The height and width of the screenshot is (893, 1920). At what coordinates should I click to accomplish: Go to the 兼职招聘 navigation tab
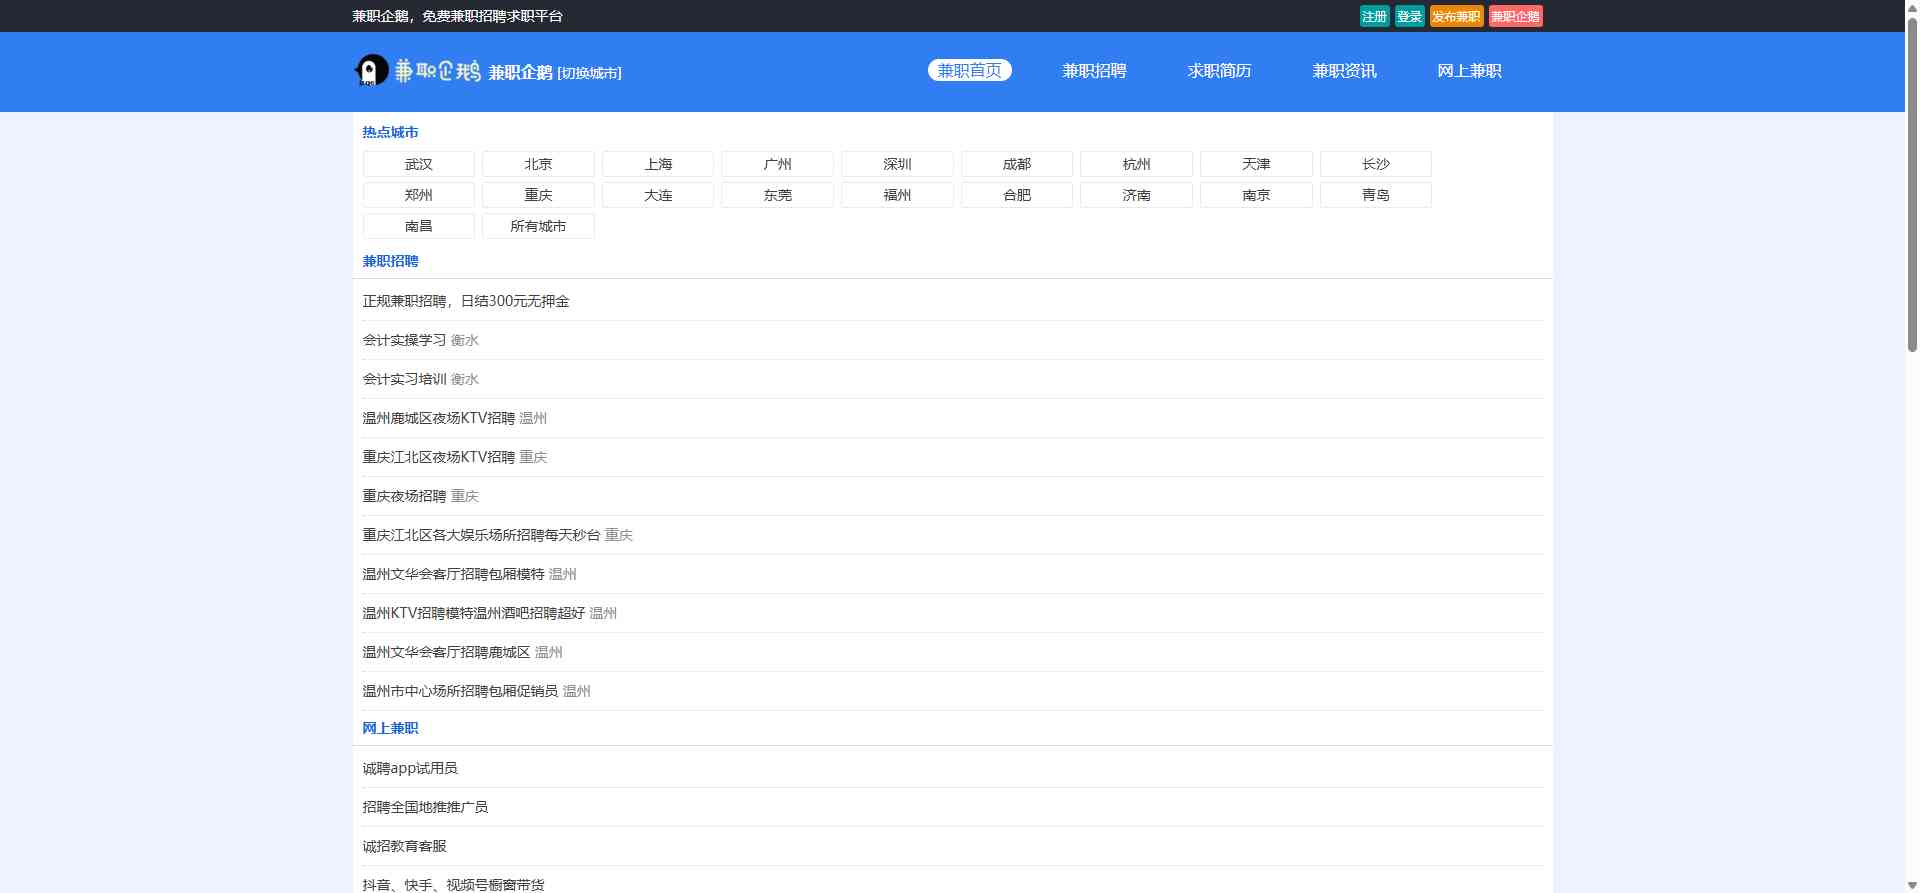[x=1094, y=71]
